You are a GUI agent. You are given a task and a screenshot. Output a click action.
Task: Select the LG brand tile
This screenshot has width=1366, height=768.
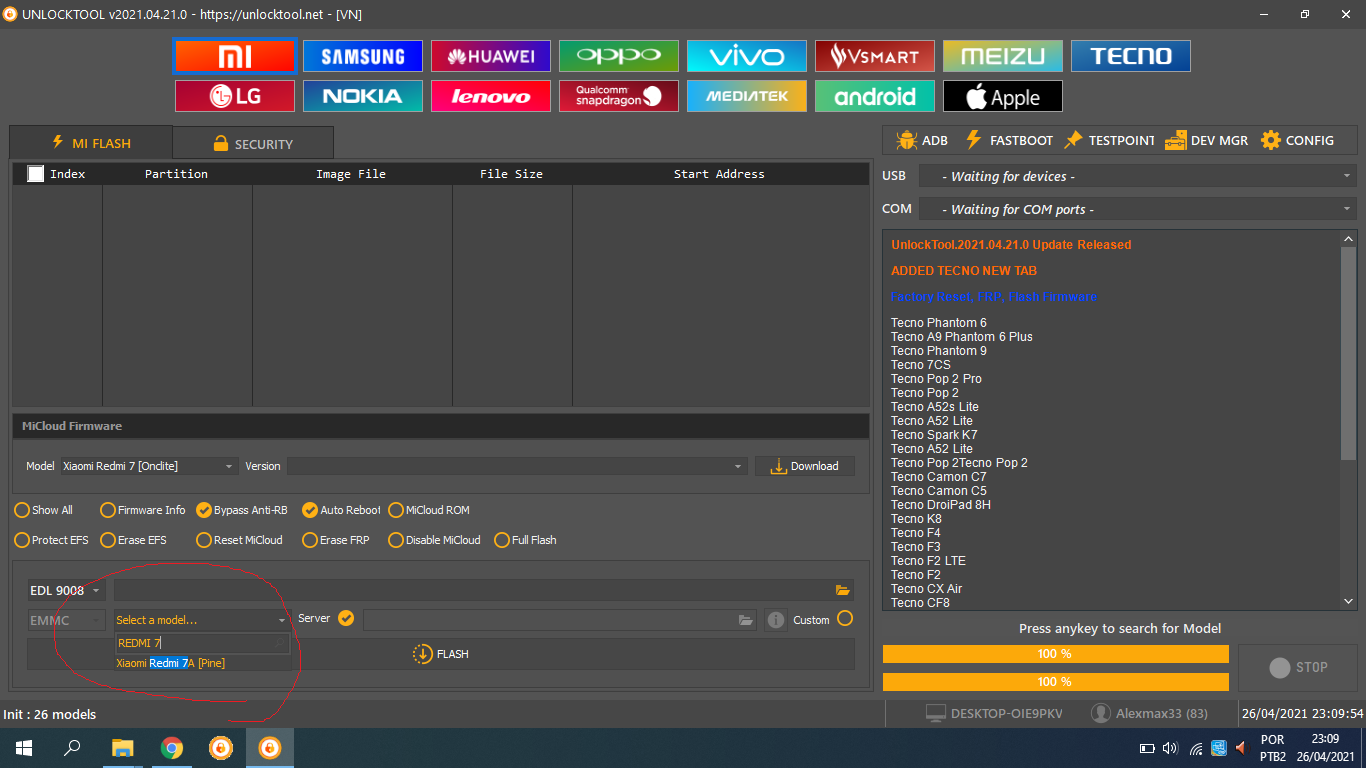click(235, 96)
